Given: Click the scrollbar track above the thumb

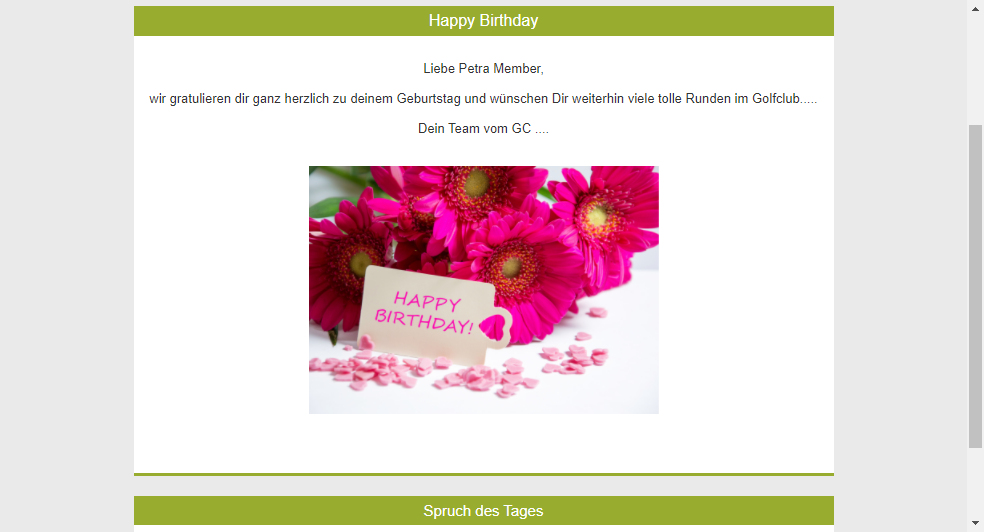Looking at the screenshot, I should (975, 70).
